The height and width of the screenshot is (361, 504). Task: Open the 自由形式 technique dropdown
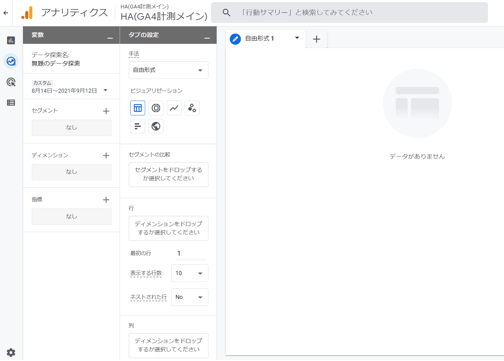(x=169, y=70)
